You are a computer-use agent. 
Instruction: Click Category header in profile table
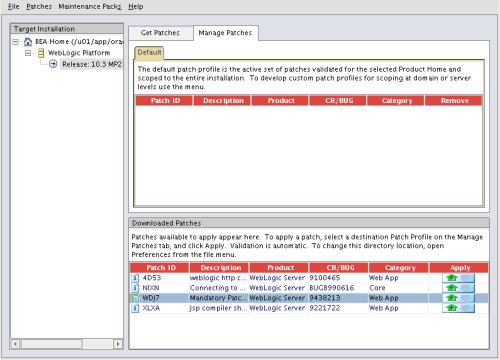tap(396, 101)
